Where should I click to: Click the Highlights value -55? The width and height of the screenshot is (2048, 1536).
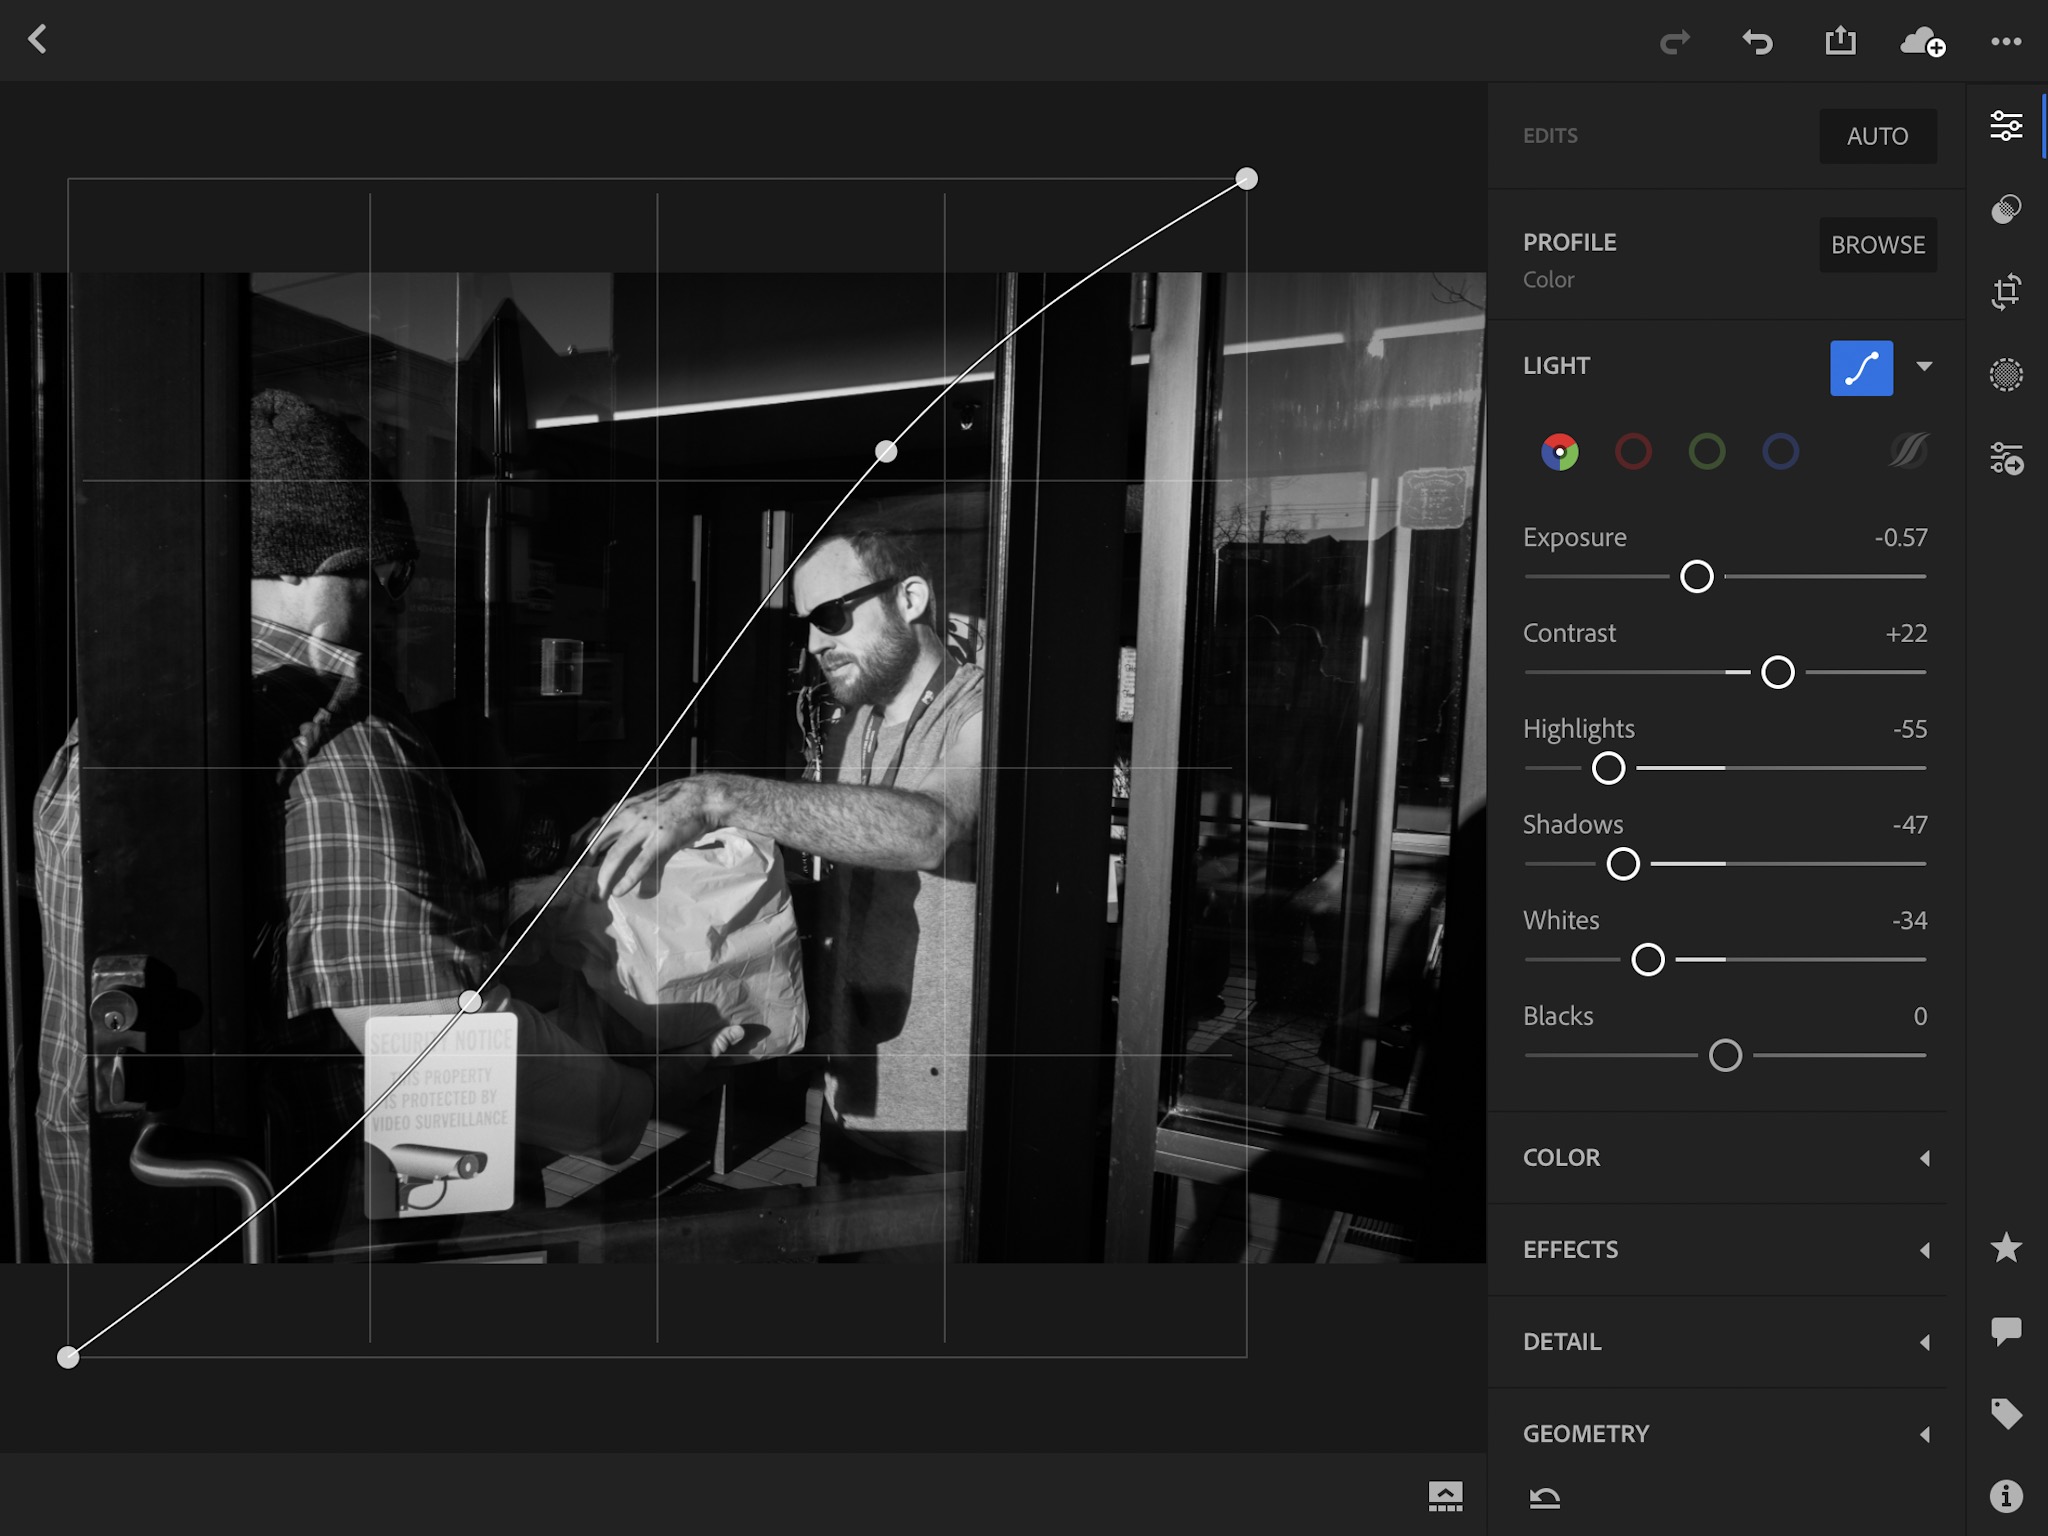point(1909,729)
